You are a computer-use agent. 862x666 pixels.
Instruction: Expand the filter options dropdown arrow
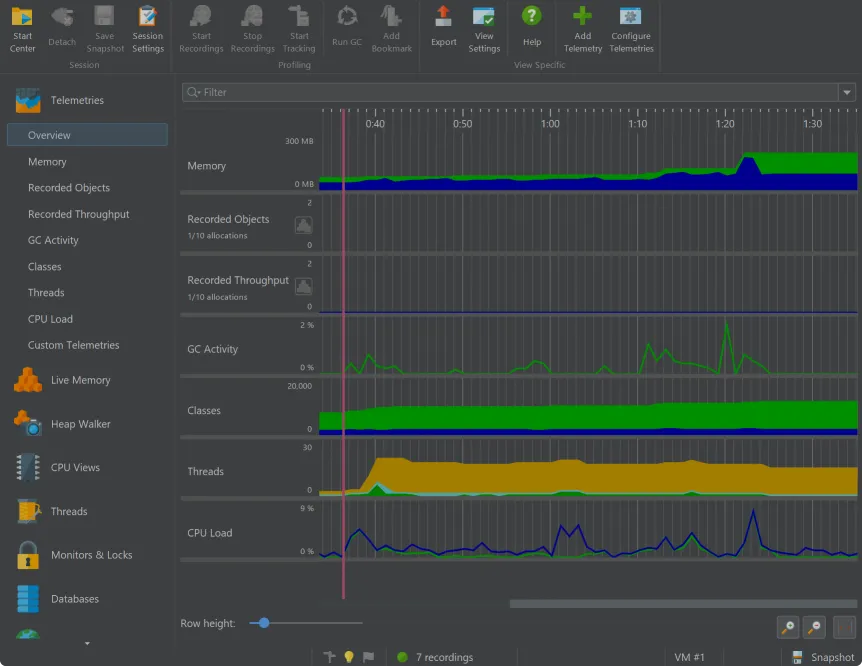[x=847, y=92]
